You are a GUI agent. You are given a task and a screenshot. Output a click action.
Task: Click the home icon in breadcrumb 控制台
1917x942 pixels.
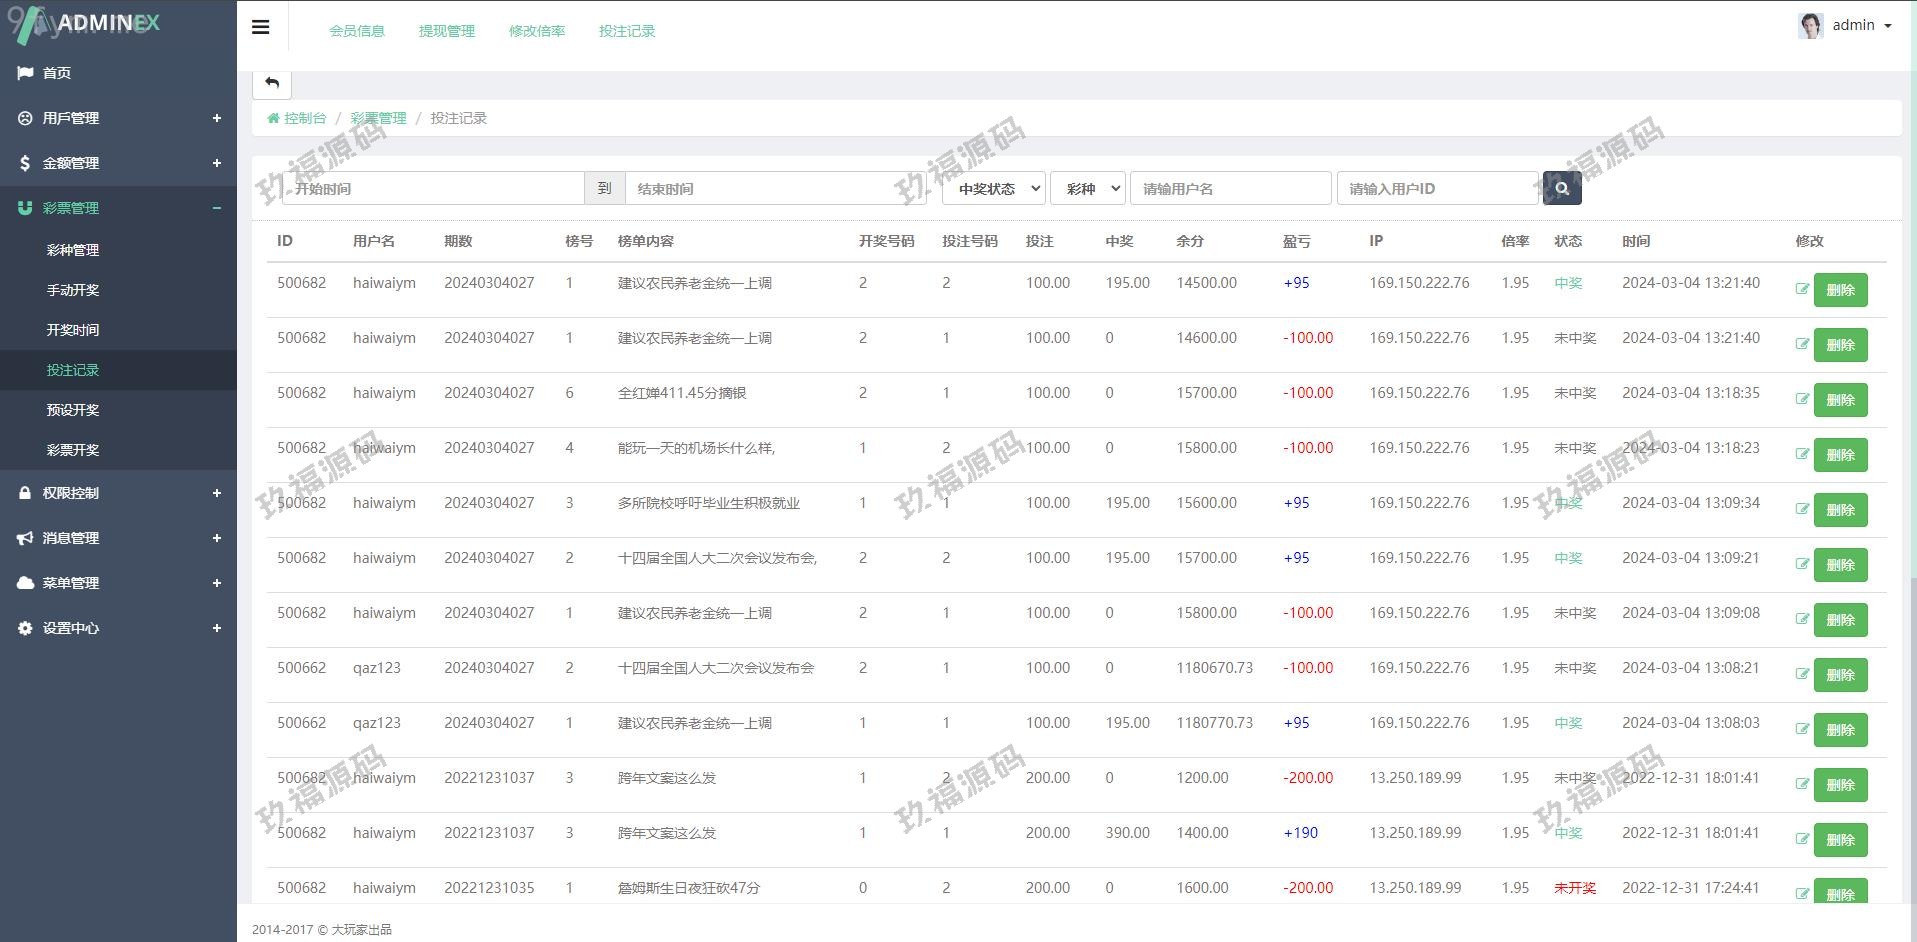coord(273,118)
